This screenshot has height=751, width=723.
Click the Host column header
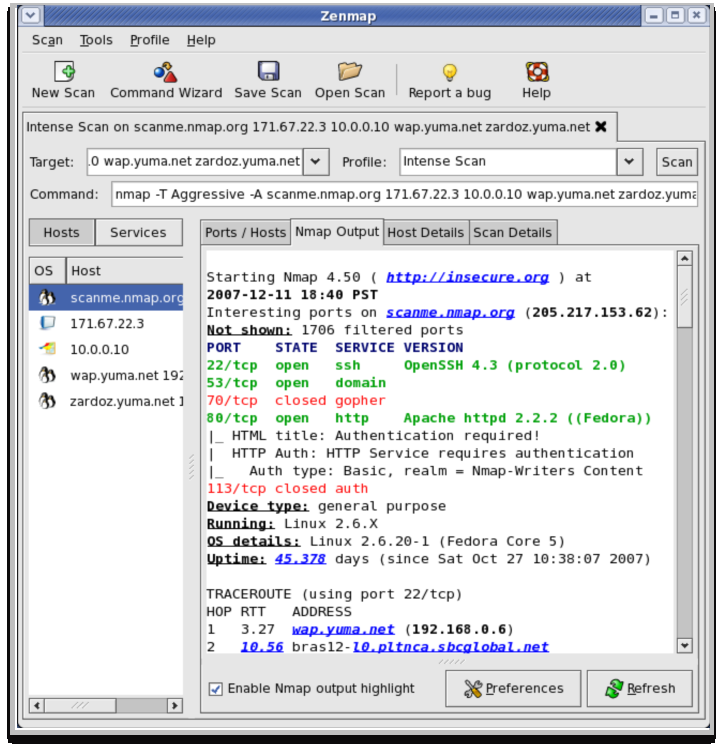tap(124, 271)
